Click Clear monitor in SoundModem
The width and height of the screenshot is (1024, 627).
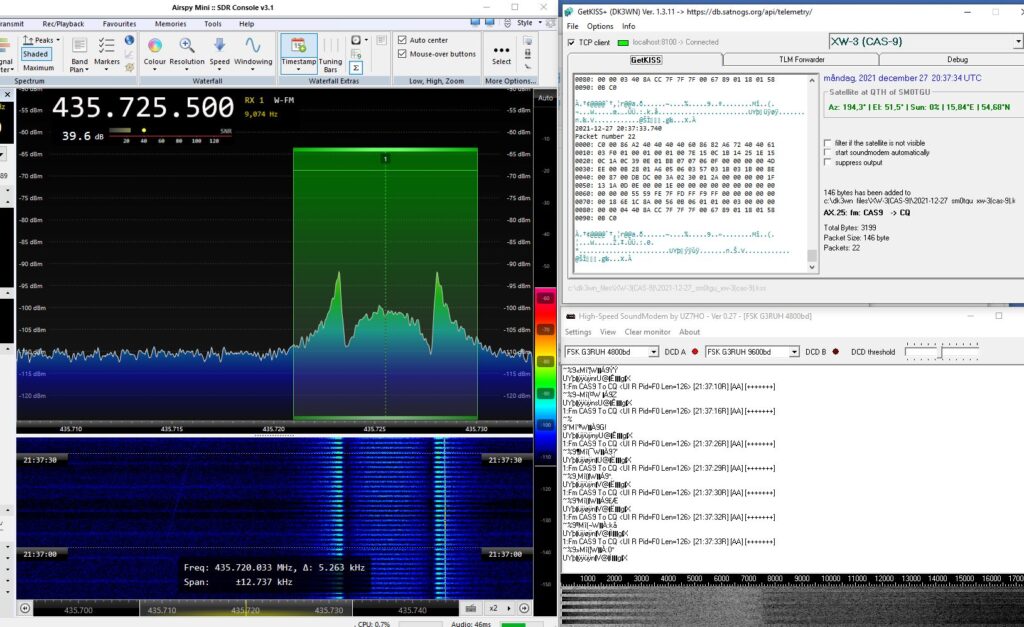(x=647, y=332)
